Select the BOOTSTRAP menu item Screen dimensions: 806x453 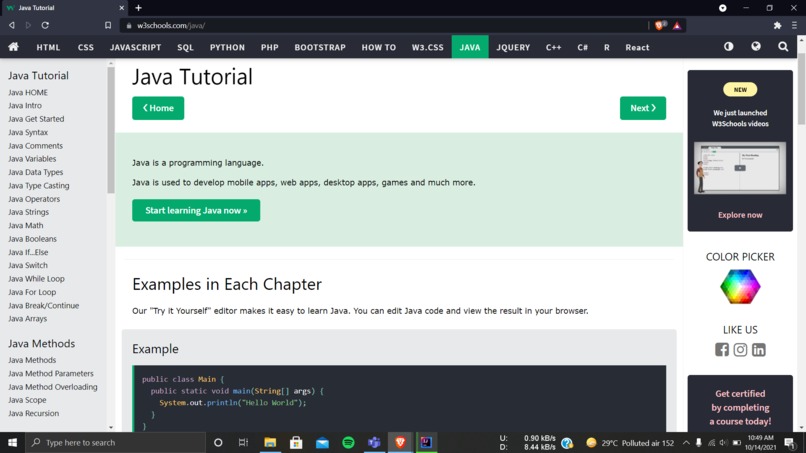pos(320,47)
